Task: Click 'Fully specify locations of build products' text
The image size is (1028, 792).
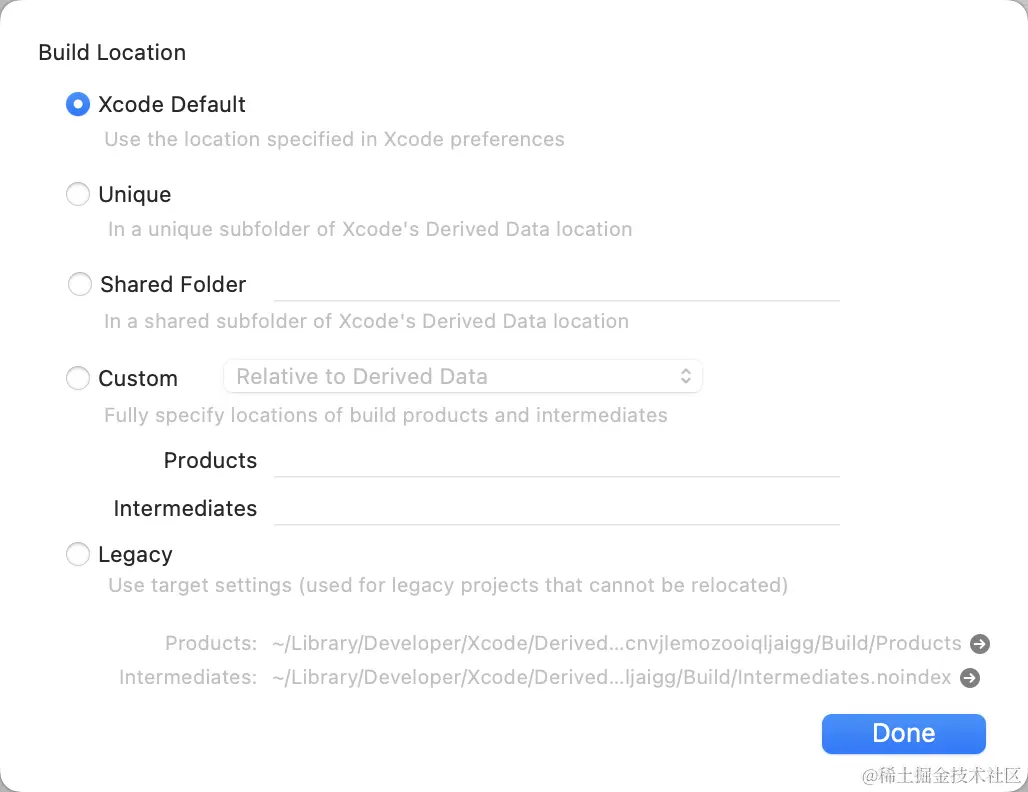Action: coord(385,414)
